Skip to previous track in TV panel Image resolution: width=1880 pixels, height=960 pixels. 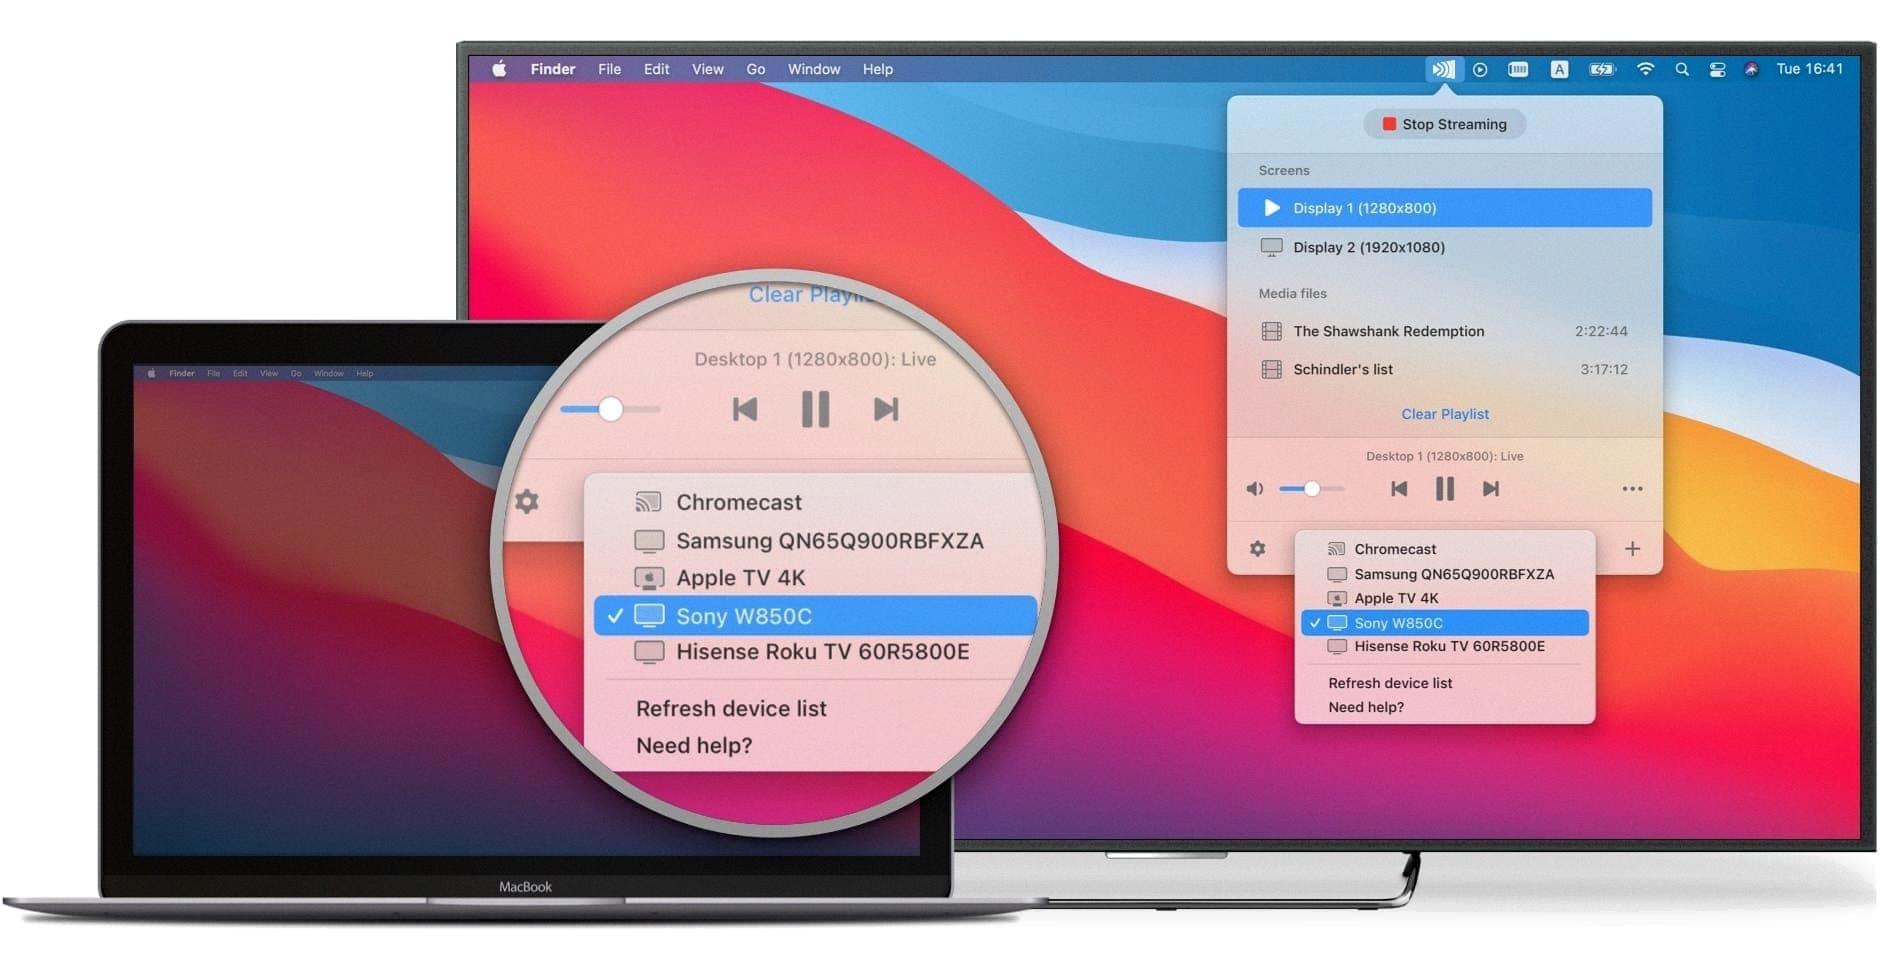[1399, 488]
